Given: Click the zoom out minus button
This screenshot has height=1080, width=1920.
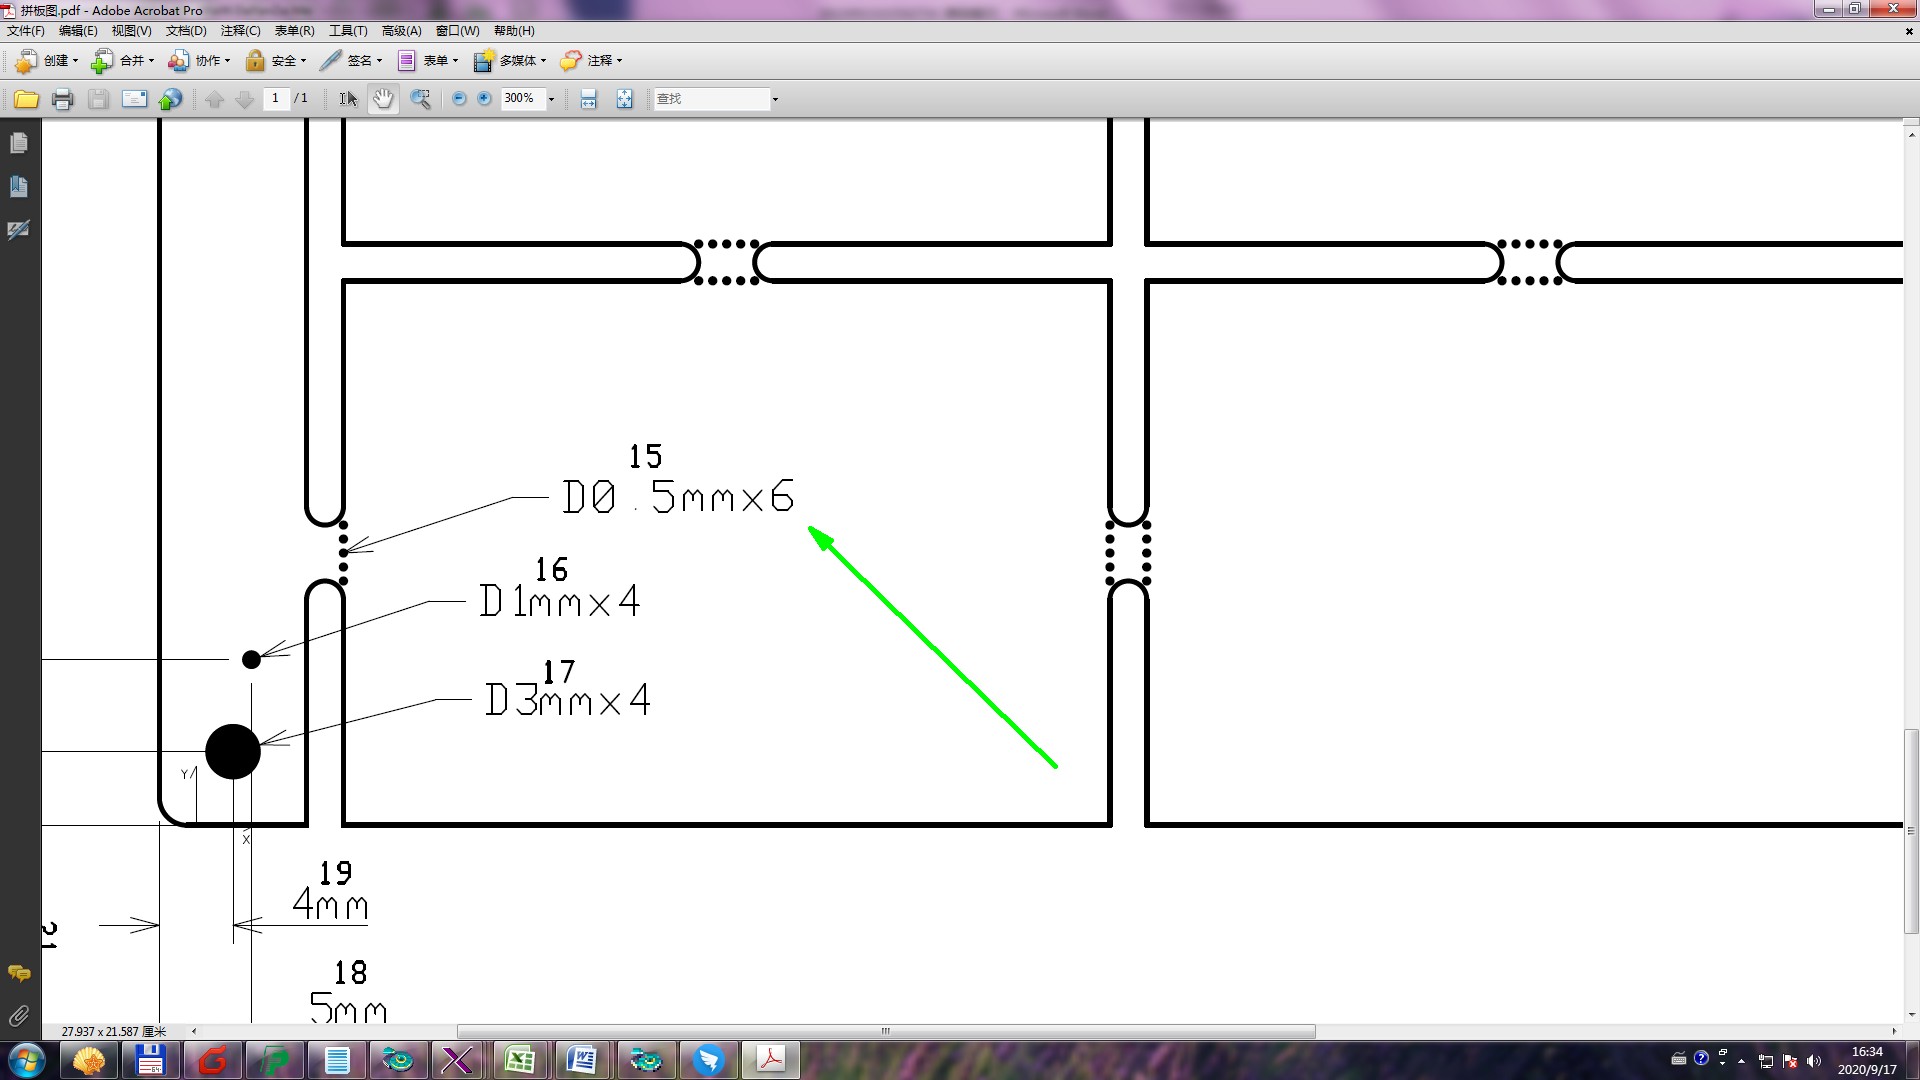Looking at the screenshot, I should 459,99.
